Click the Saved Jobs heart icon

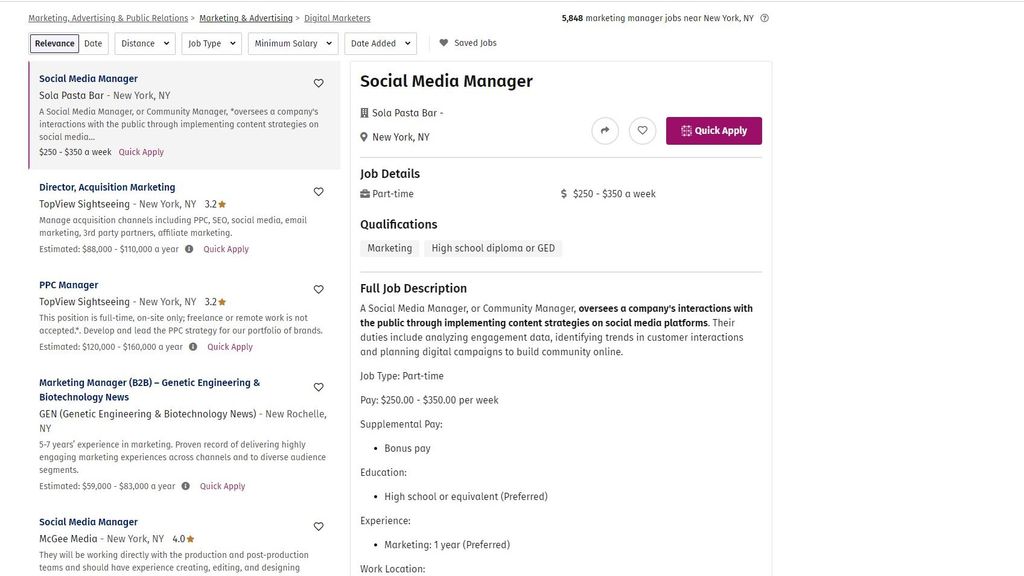click(x=443, y=42)
